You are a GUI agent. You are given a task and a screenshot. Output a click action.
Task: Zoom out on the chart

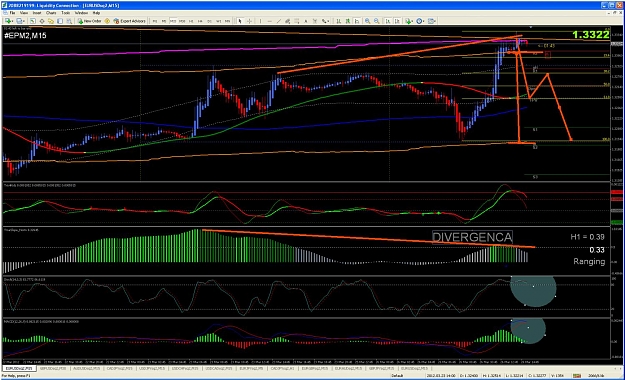tap(376, 21)
